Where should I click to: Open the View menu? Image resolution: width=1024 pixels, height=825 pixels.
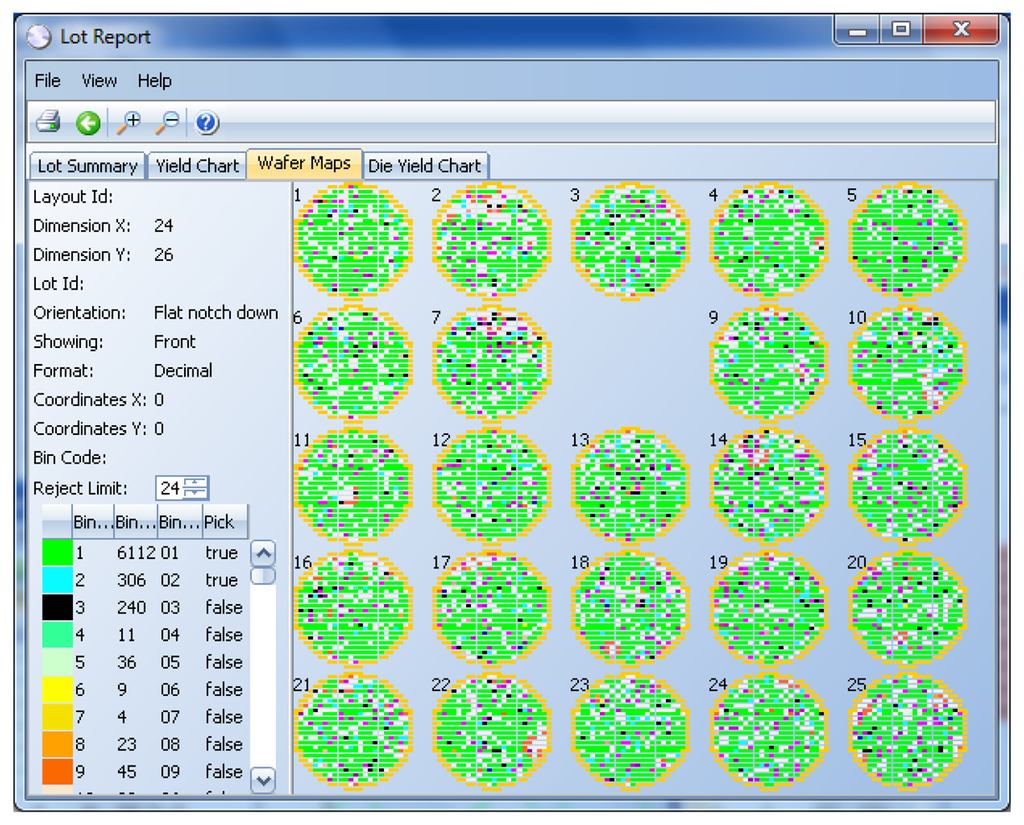click(99, 81)
